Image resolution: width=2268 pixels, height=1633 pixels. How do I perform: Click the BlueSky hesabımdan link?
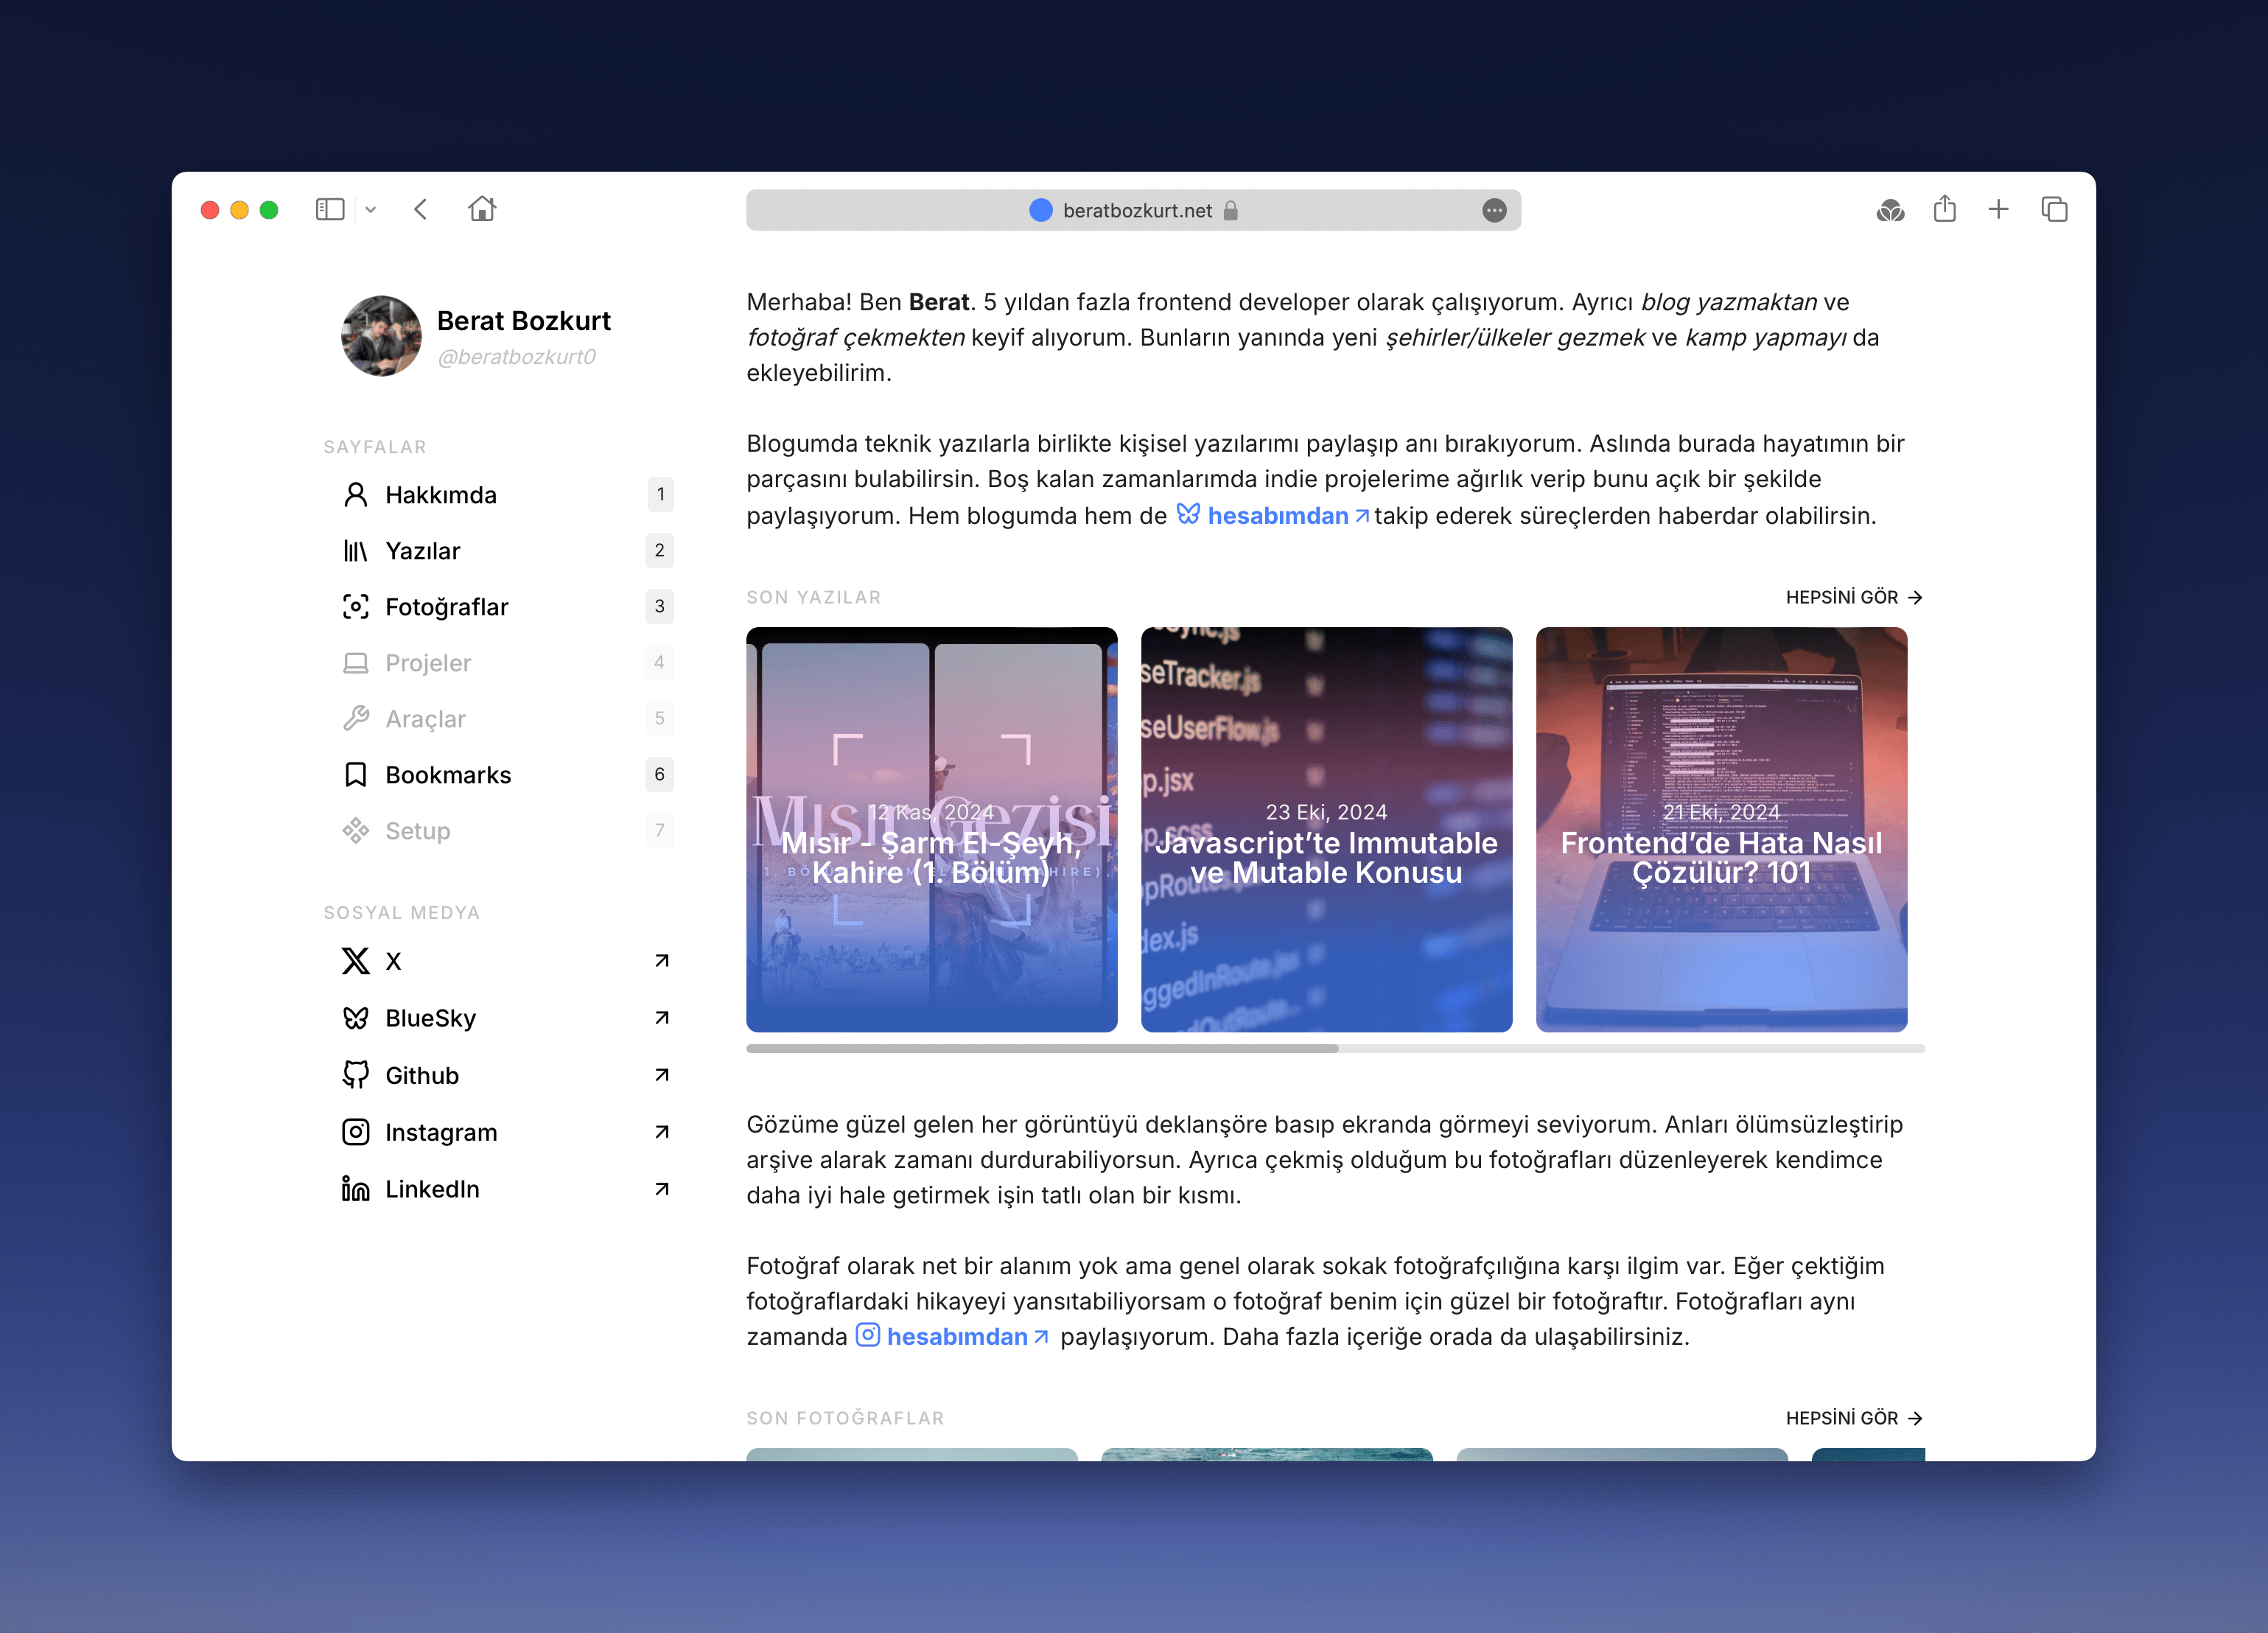click(1276, 516)
